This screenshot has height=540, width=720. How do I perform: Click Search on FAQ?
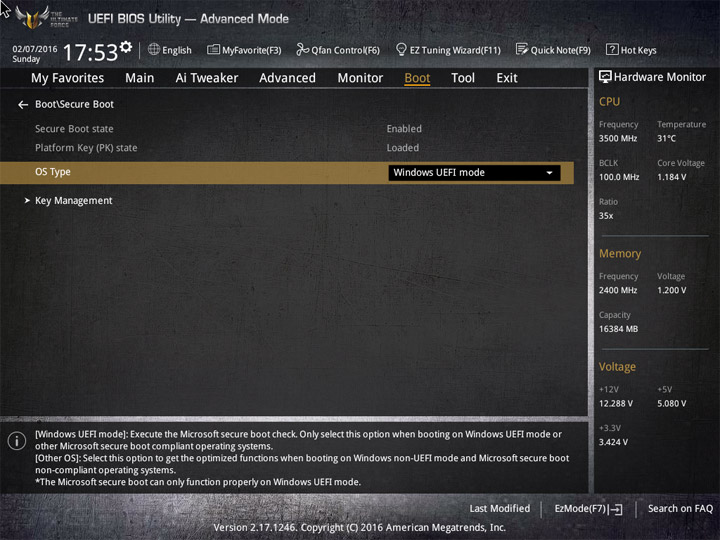point(681,508)
